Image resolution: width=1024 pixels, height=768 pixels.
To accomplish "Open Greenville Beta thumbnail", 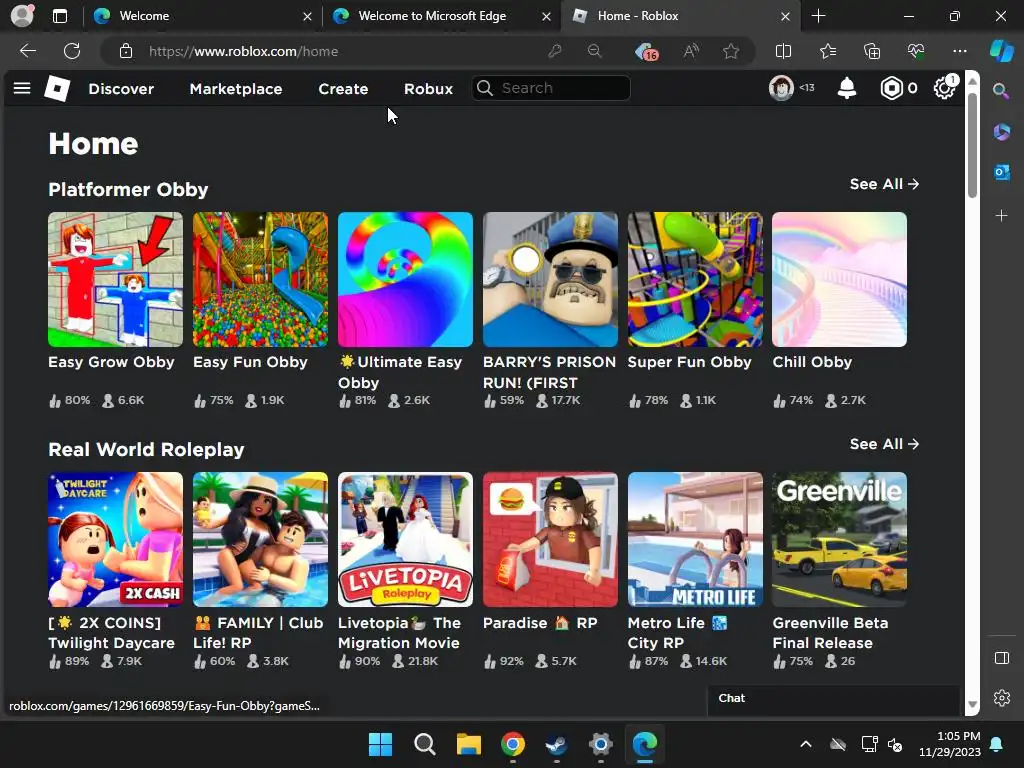I will click(x=839, y=539).
